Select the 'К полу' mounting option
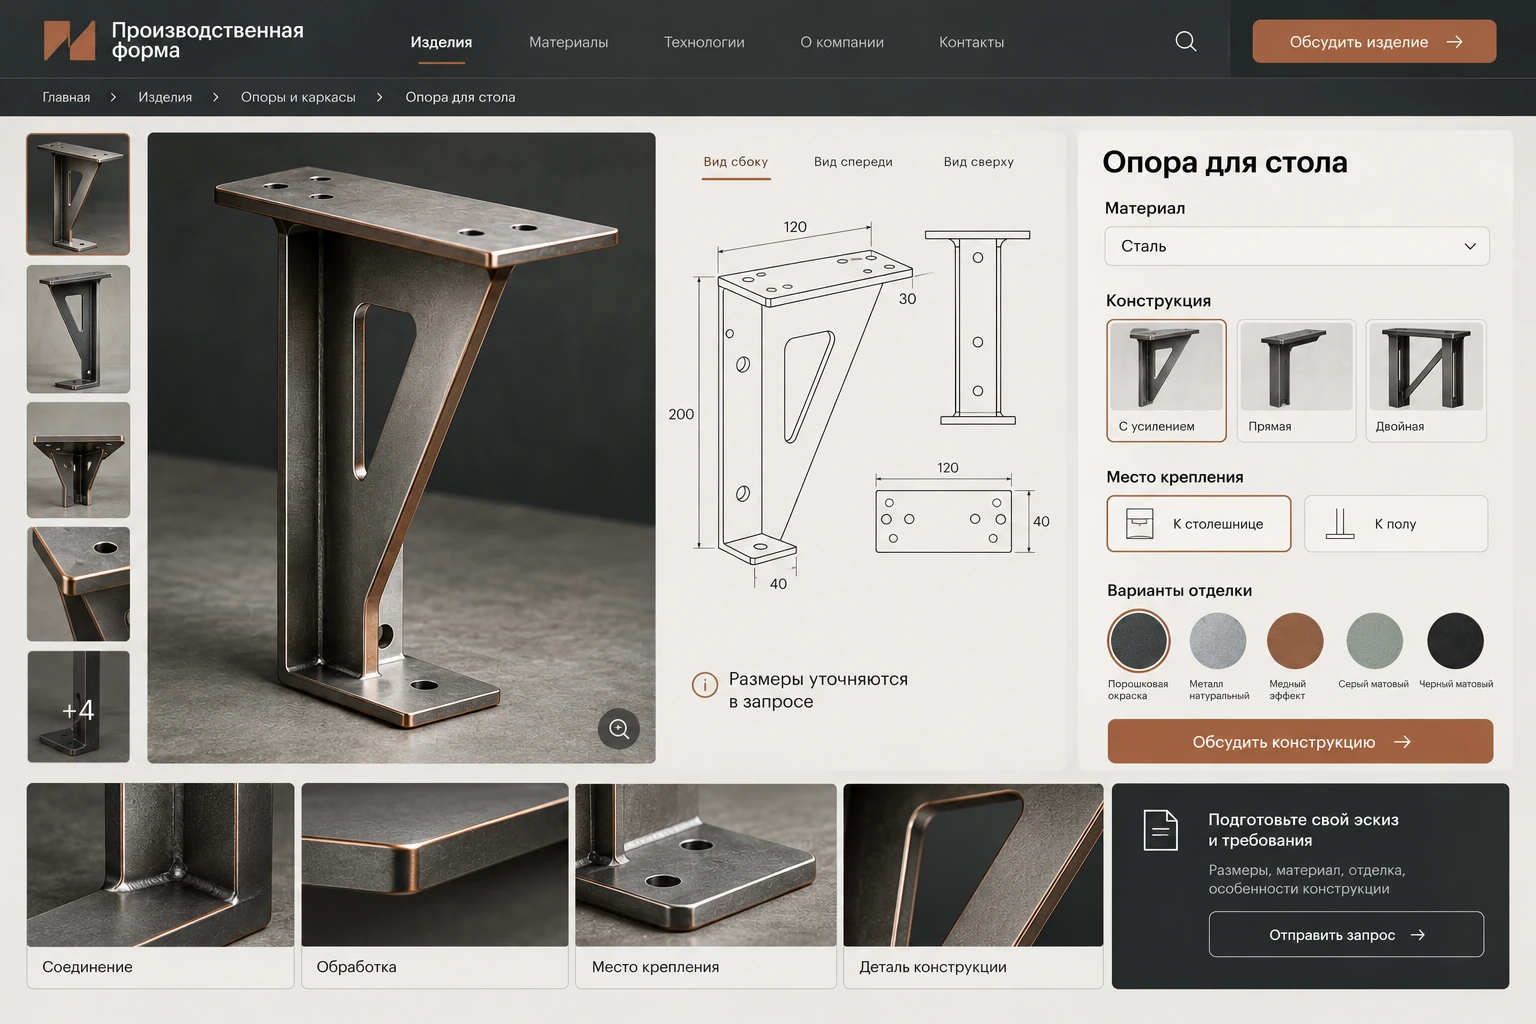 point(1396,523)
